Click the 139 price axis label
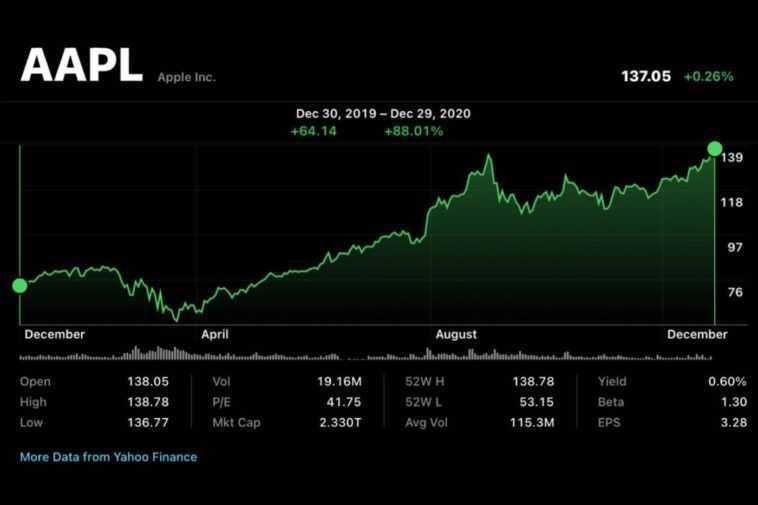This screenshot has width=758, height=505. tap(732, 158)
